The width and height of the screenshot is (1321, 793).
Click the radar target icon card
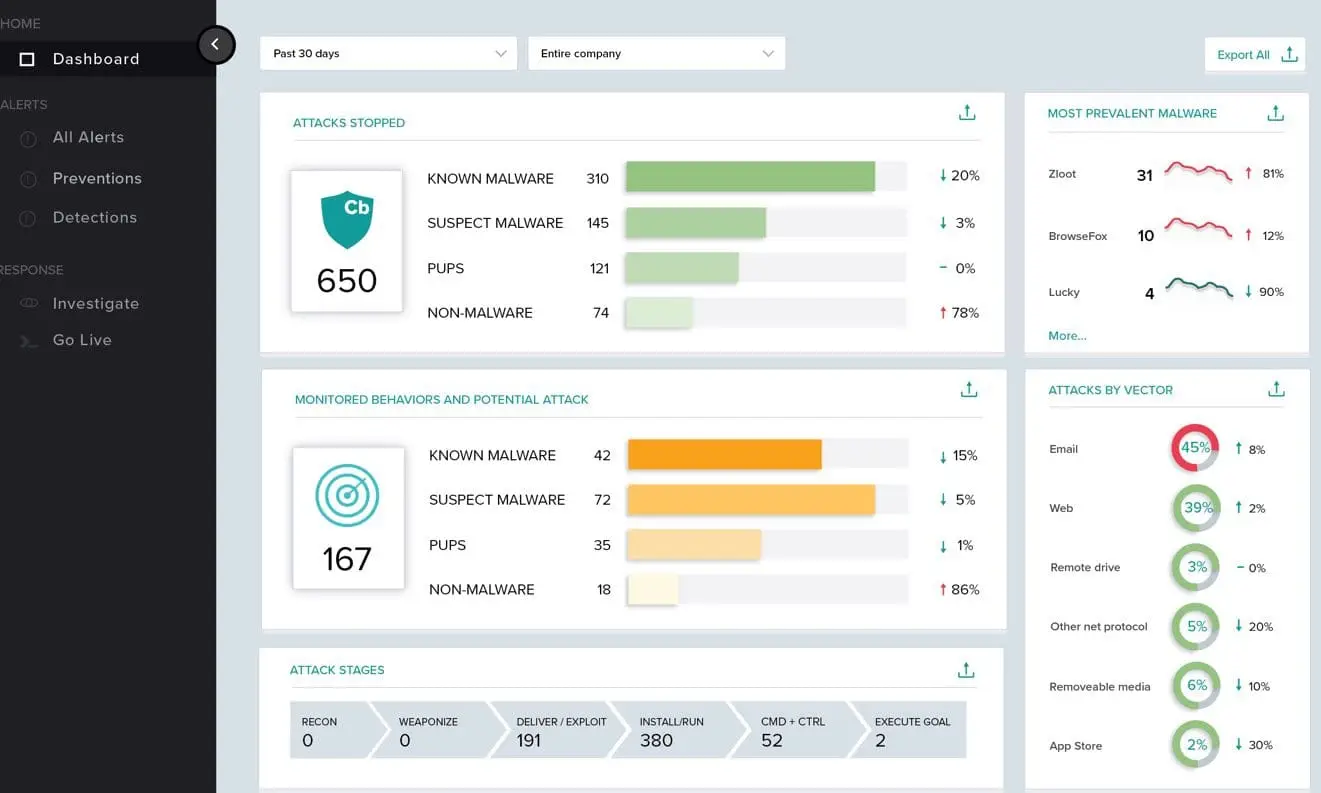tap(348, 518)
